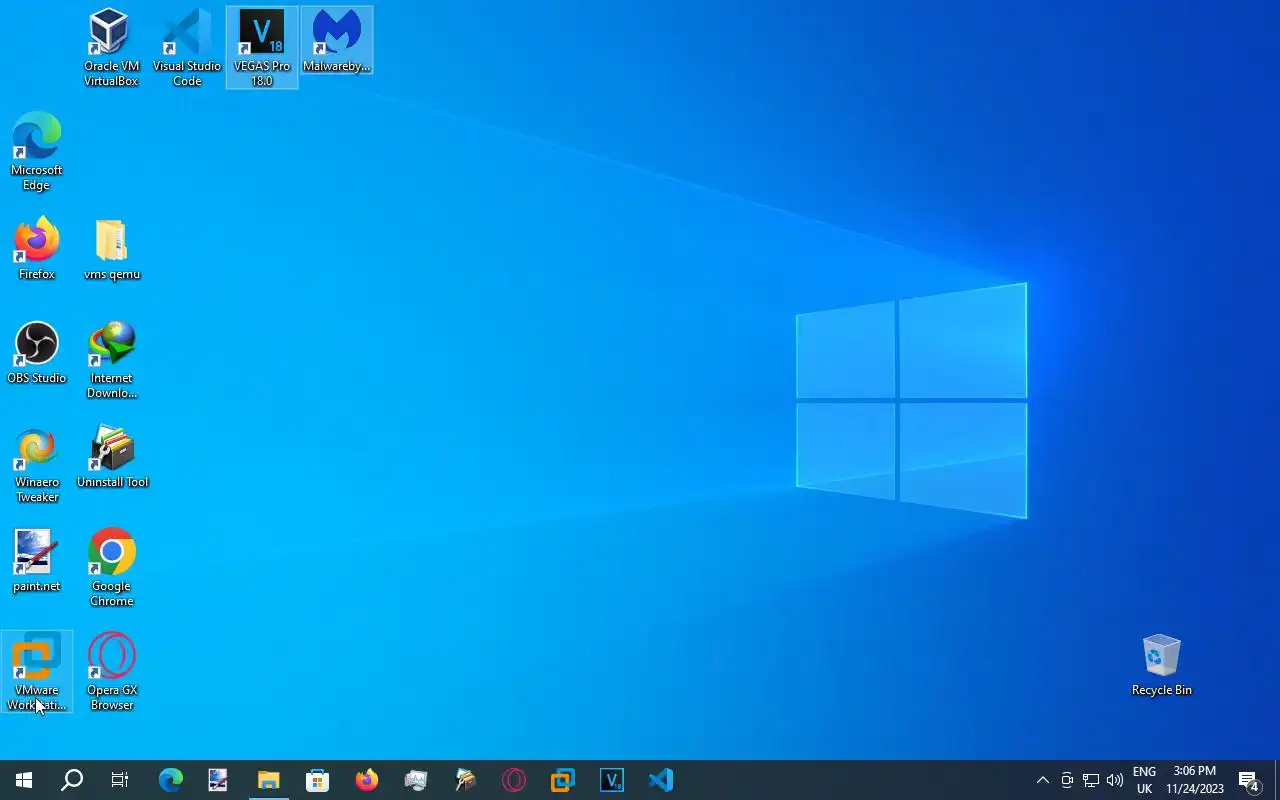Click the Show desktop sliver at taskbar end
This screenshot has width=1280, height=800.
(x=1277, y=780)
